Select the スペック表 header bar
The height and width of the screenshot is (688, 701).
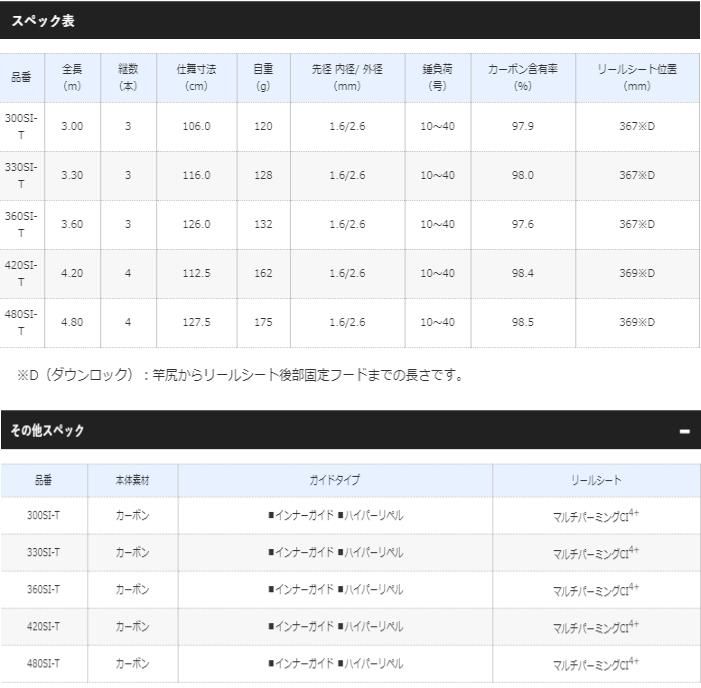[350, 20]
